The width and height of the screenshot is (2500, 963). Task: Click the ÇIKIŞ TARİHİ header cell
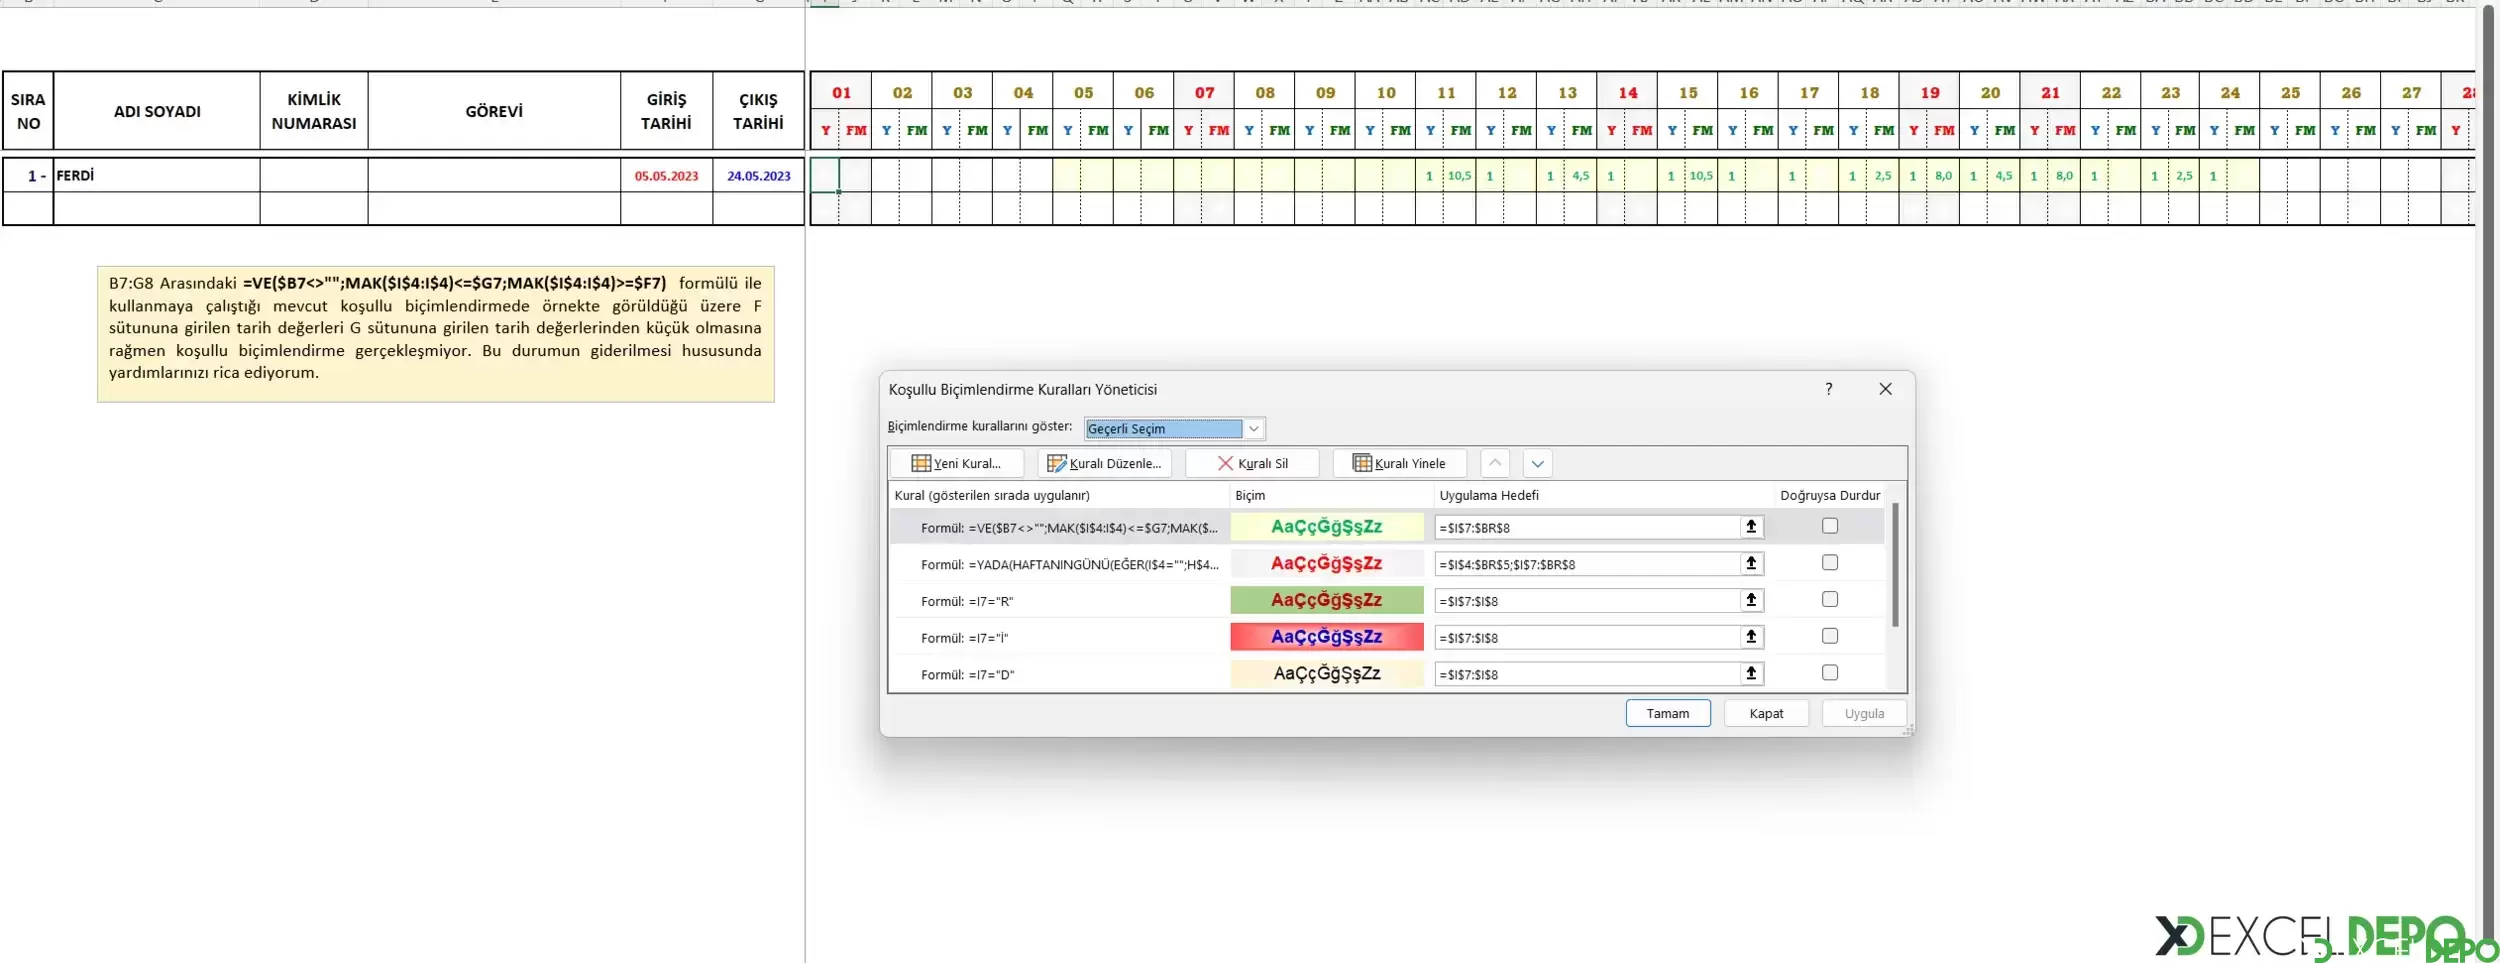758,111
